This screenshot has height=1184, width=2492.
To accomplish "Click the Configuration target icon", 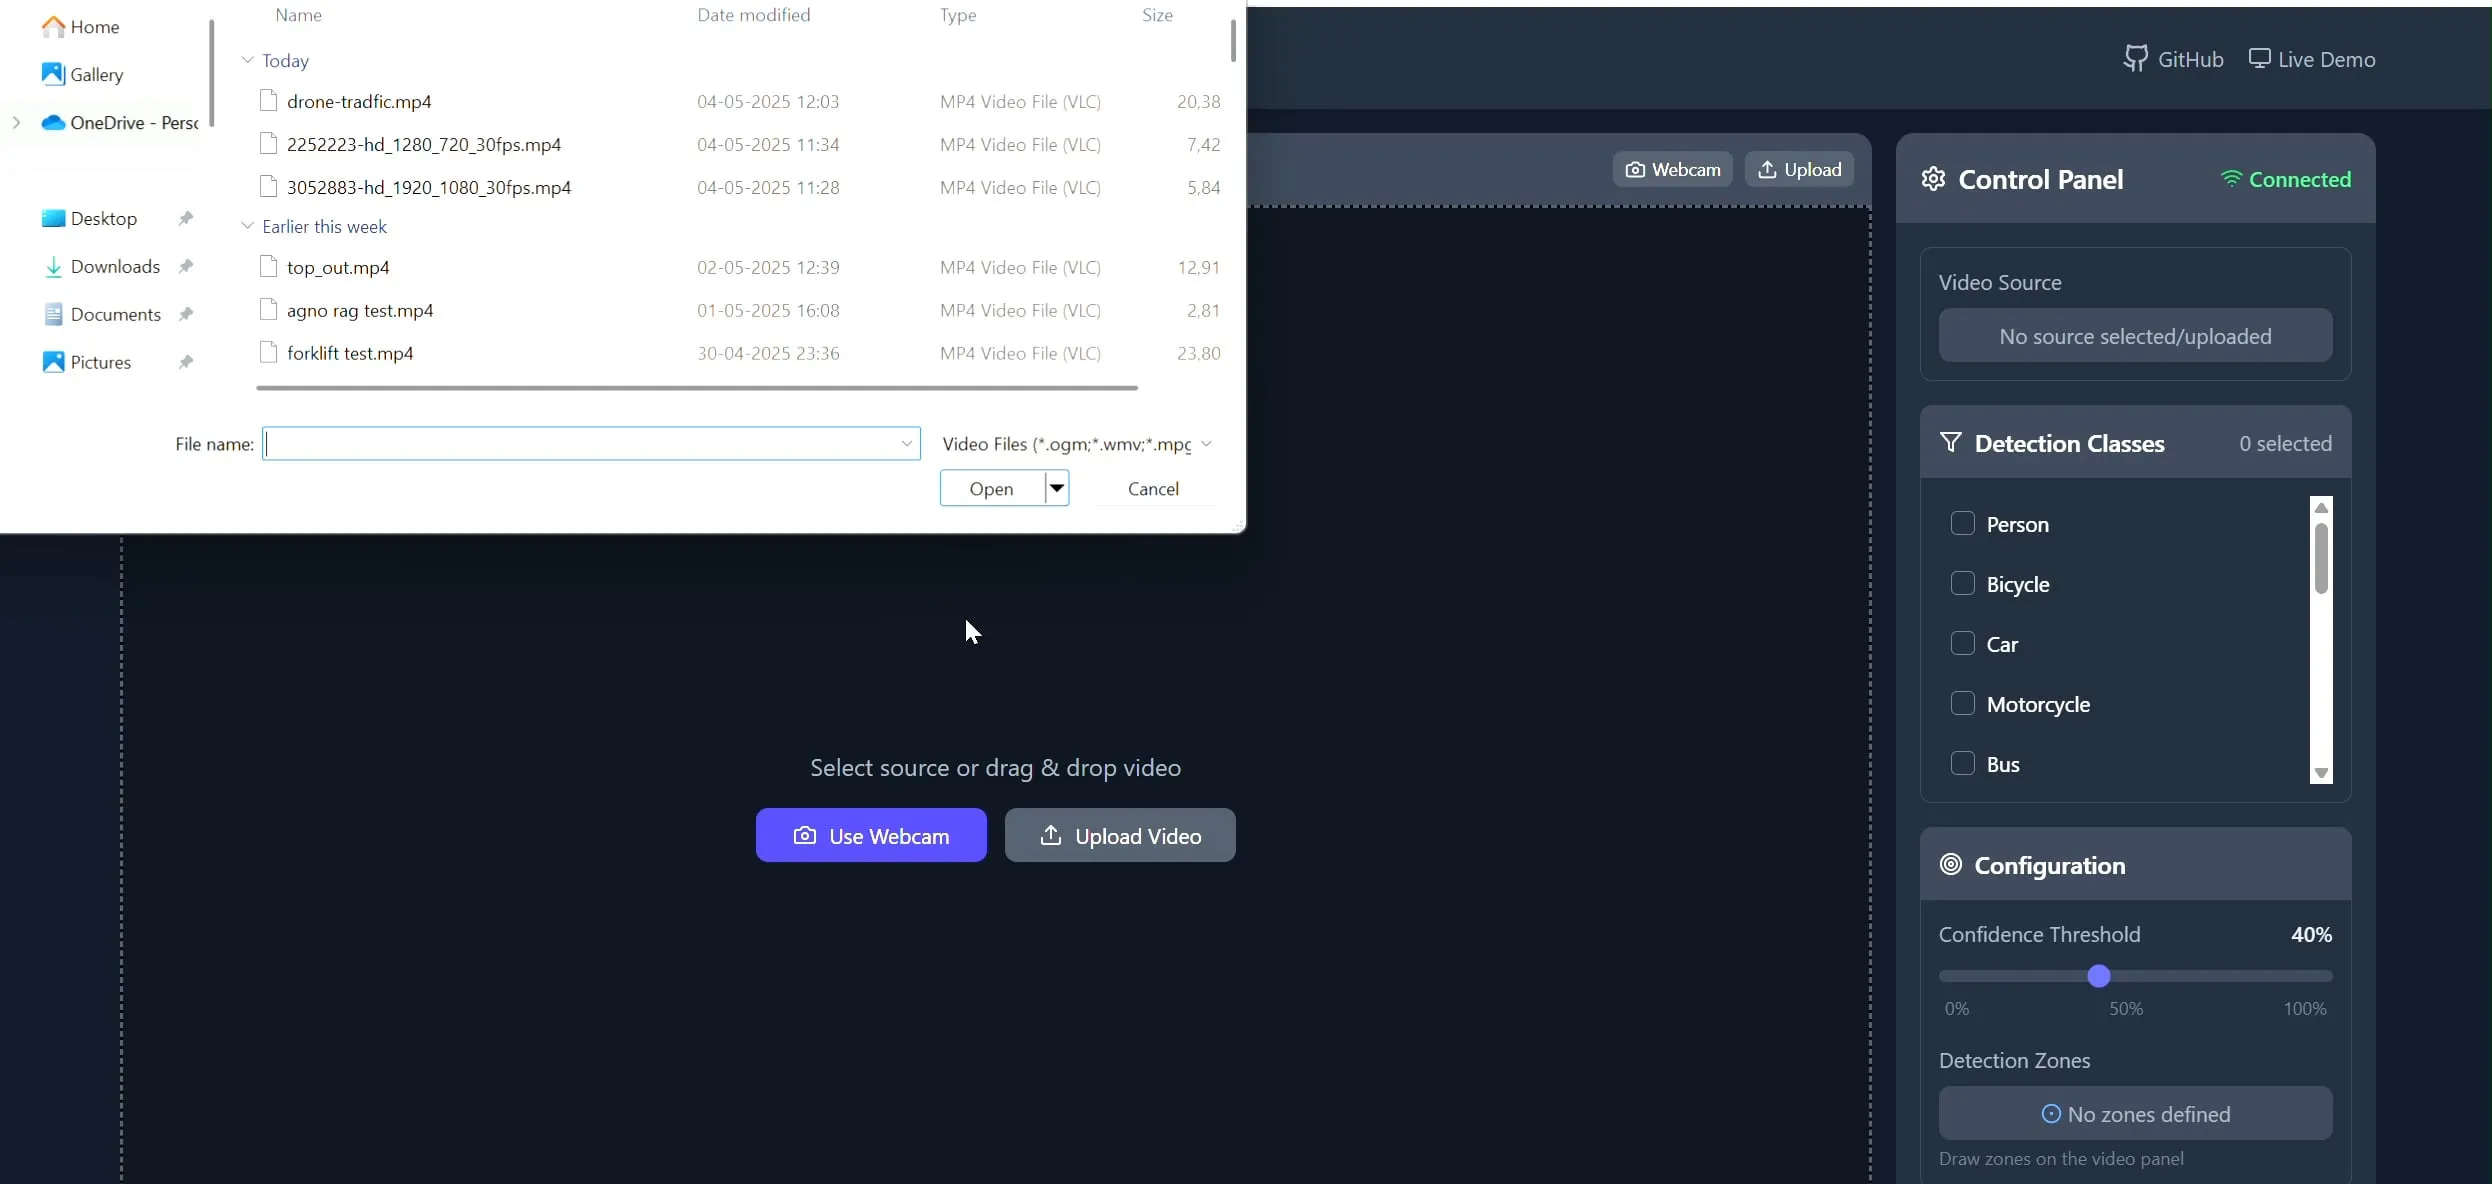I will pyautogui.click(x=1950, y=865).
